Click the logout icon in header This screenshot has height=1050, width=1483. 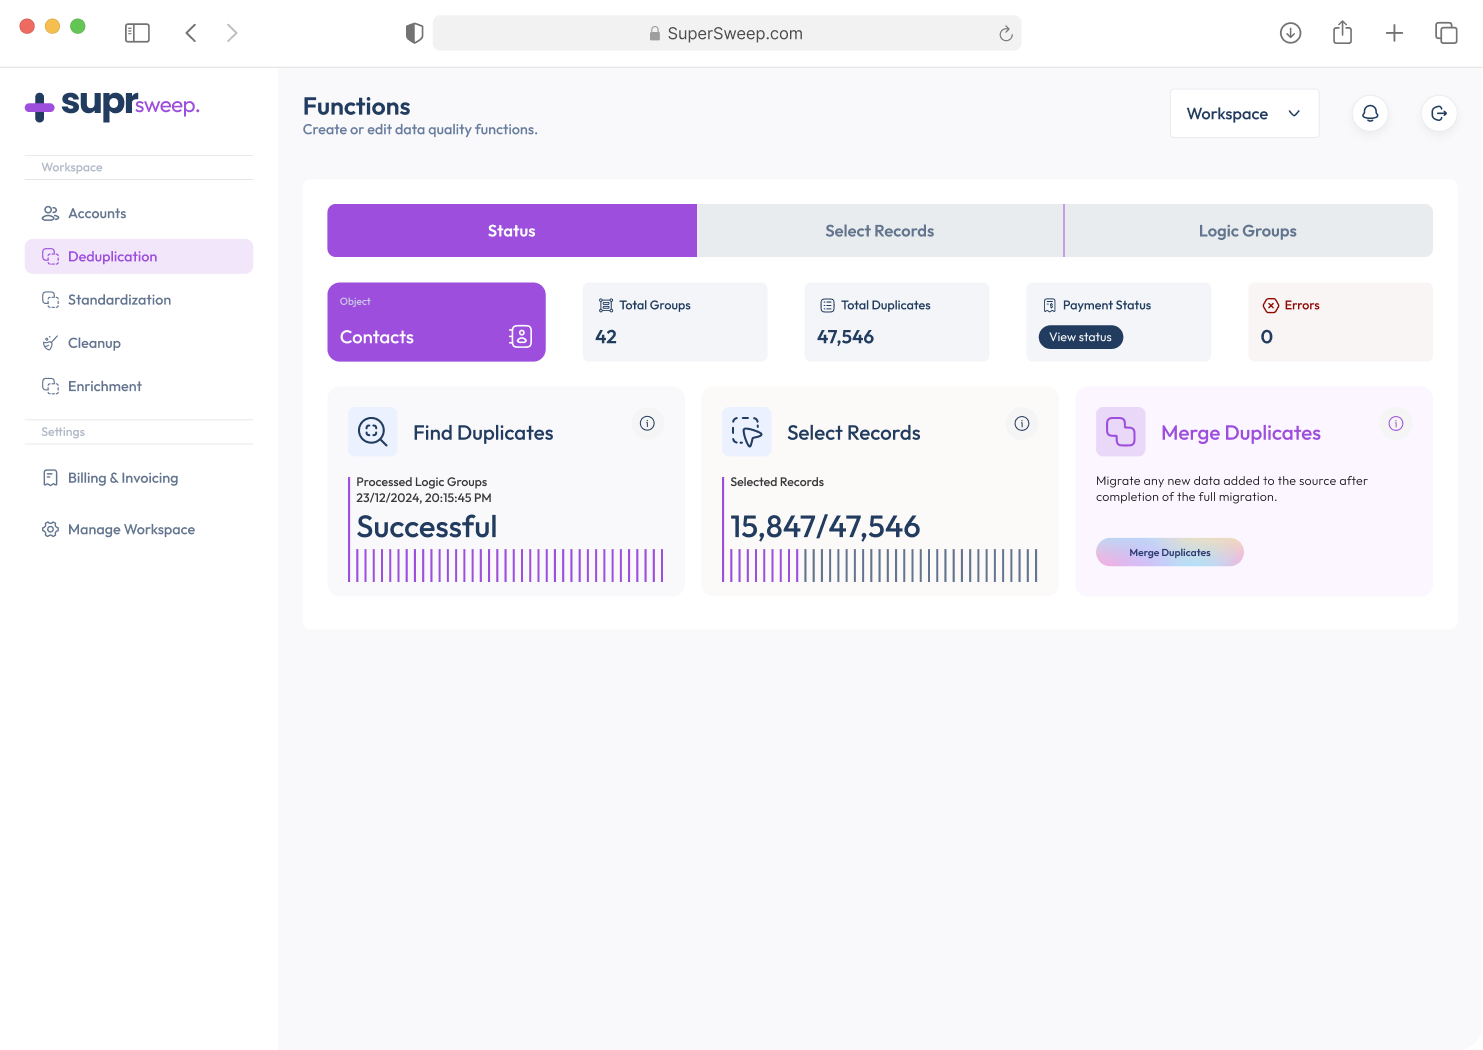[x=1438, y=114]
